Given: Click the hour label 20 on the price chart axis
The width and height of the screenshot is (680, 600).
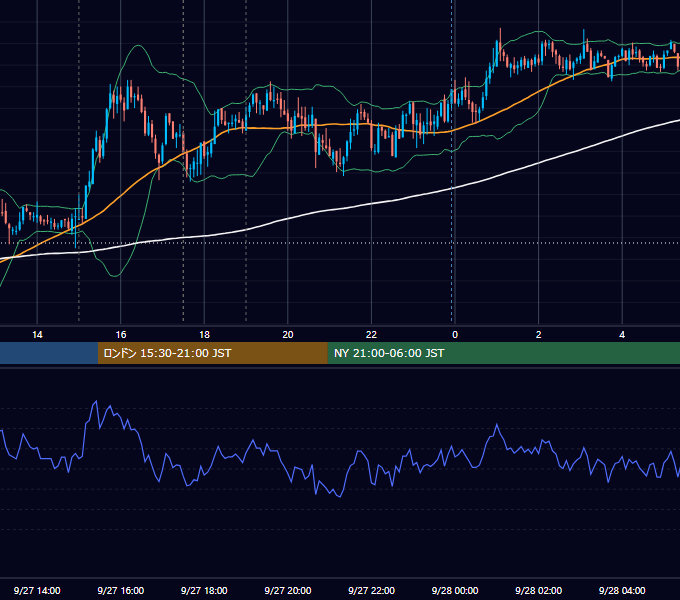Looking at the screenshot, I should pyautogui.click(x=288, y=335).
